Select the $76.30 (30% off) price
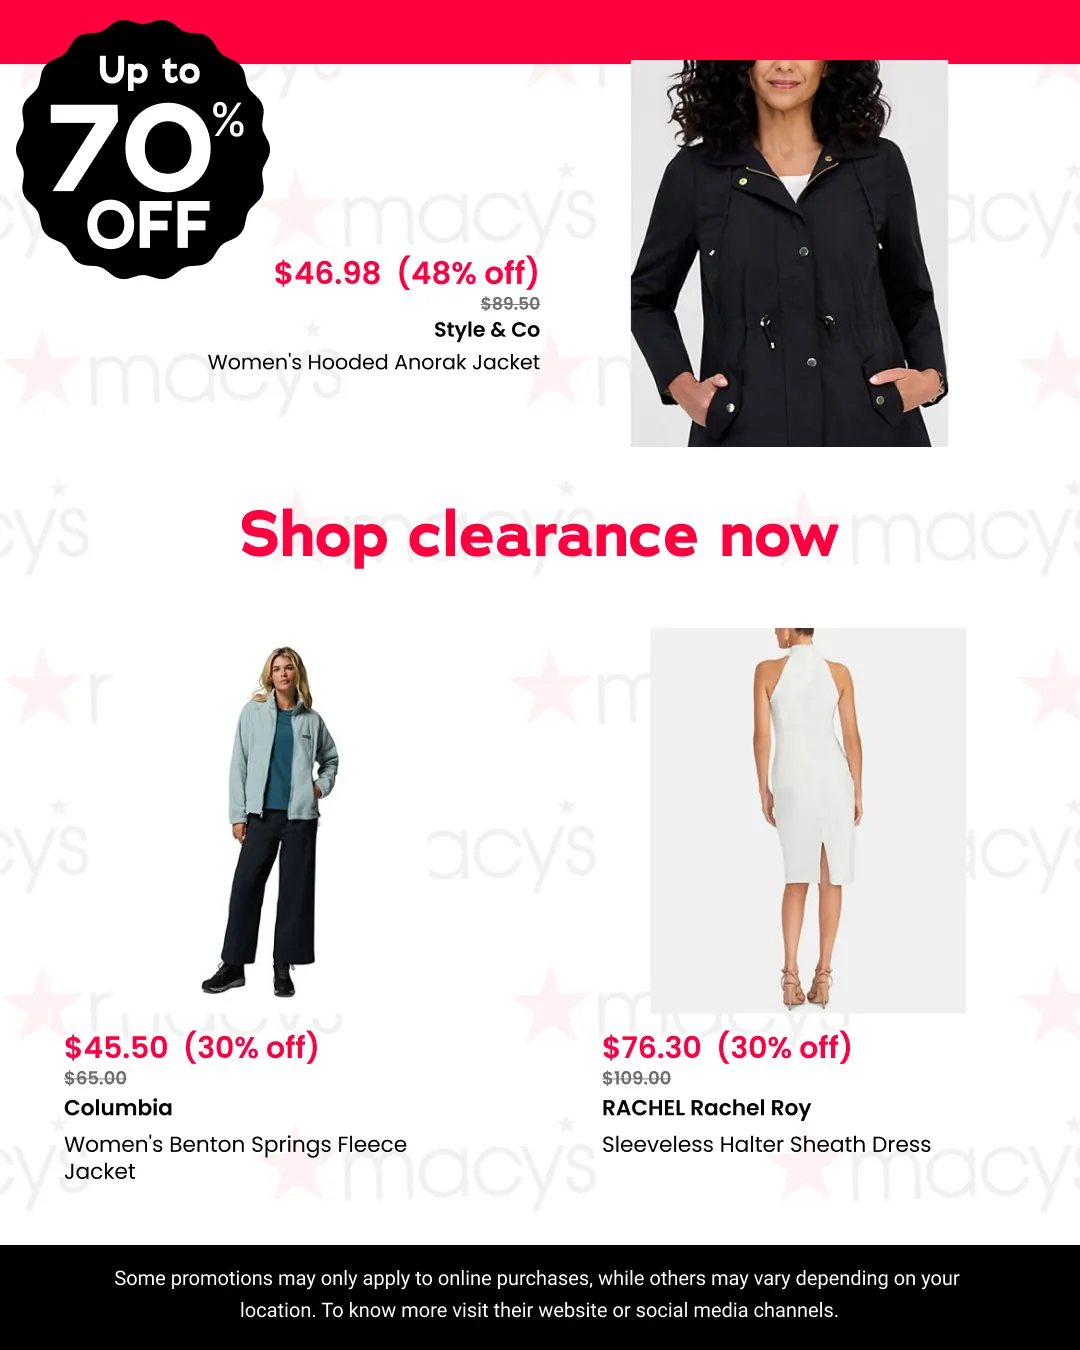The height and width of the screenshot is (1350, 1080). [x=727, y=1047]
